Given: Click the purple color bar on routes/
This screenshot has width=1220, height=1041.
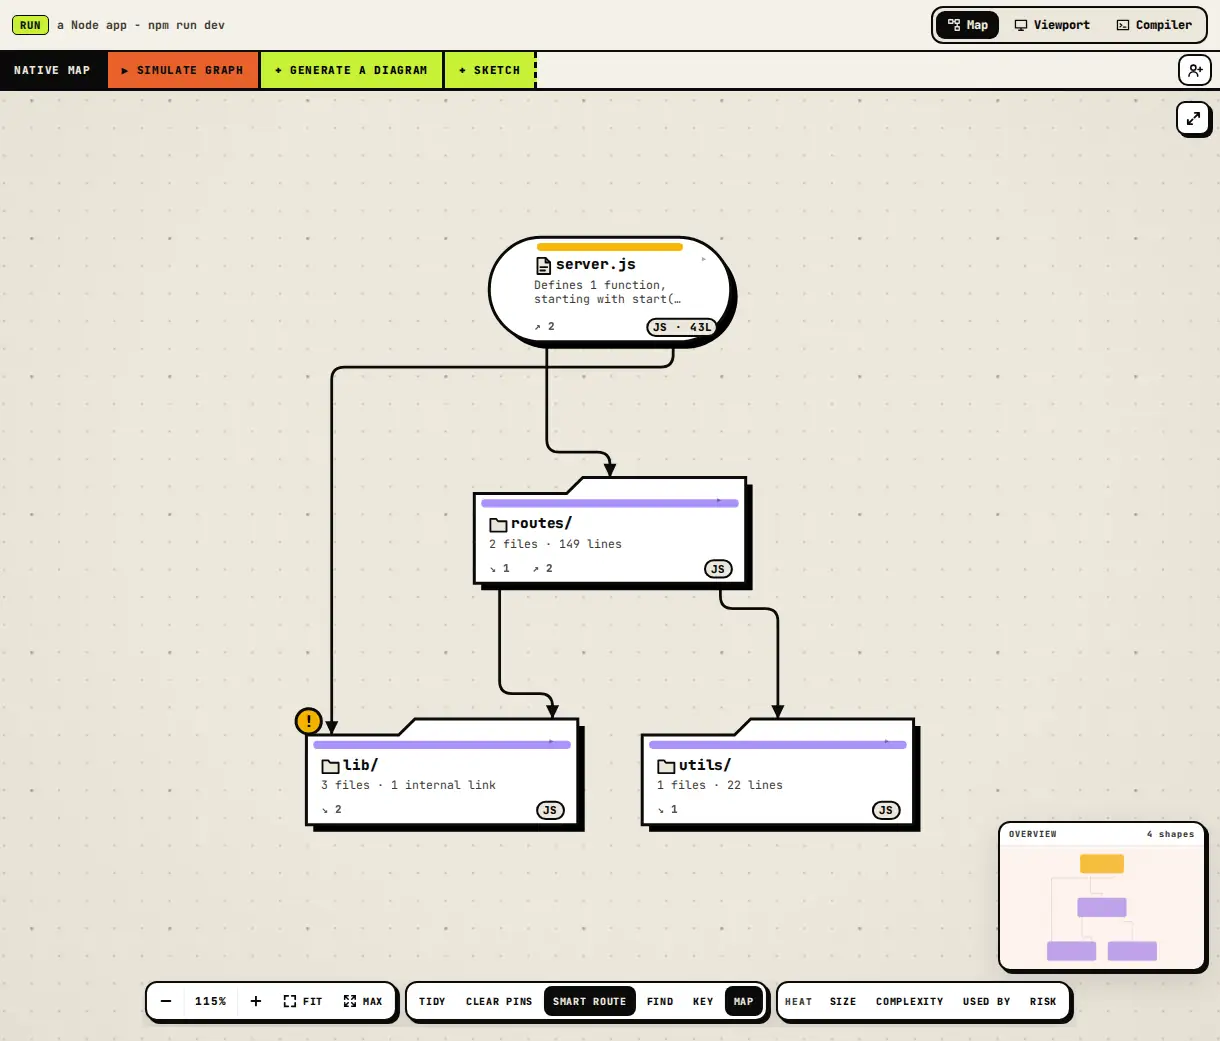Looking at the screenshot, I should [x=610, y=503].
